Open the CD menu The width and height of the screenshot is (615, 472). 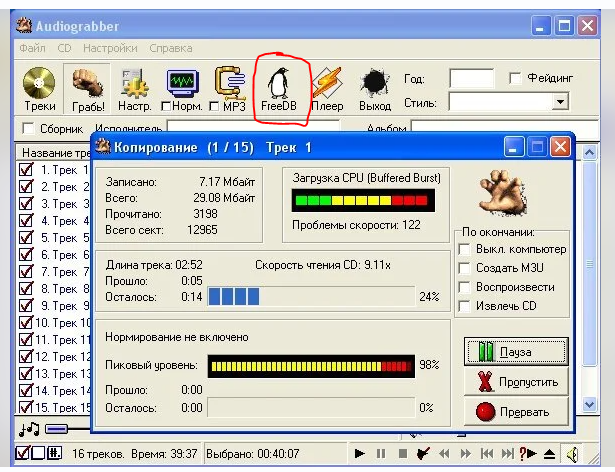64,48
